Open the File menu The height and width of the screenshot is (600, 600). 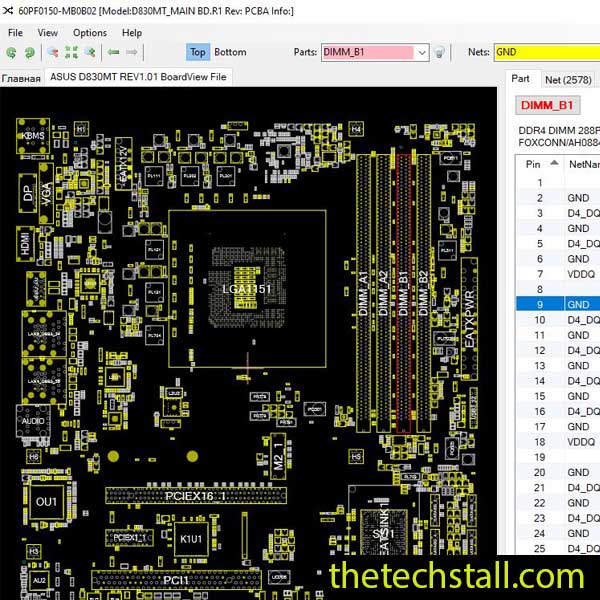click(x=16, y=32)
